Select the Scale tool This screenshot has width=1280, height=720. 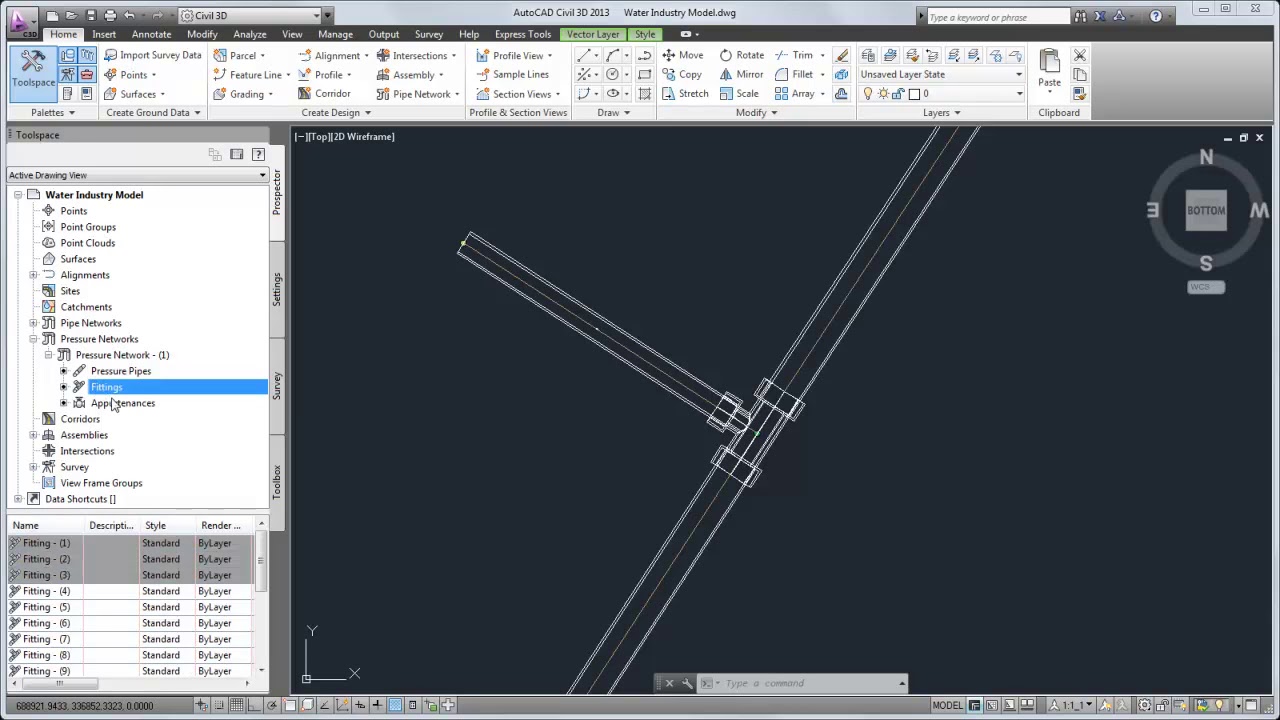click(739, 93)
